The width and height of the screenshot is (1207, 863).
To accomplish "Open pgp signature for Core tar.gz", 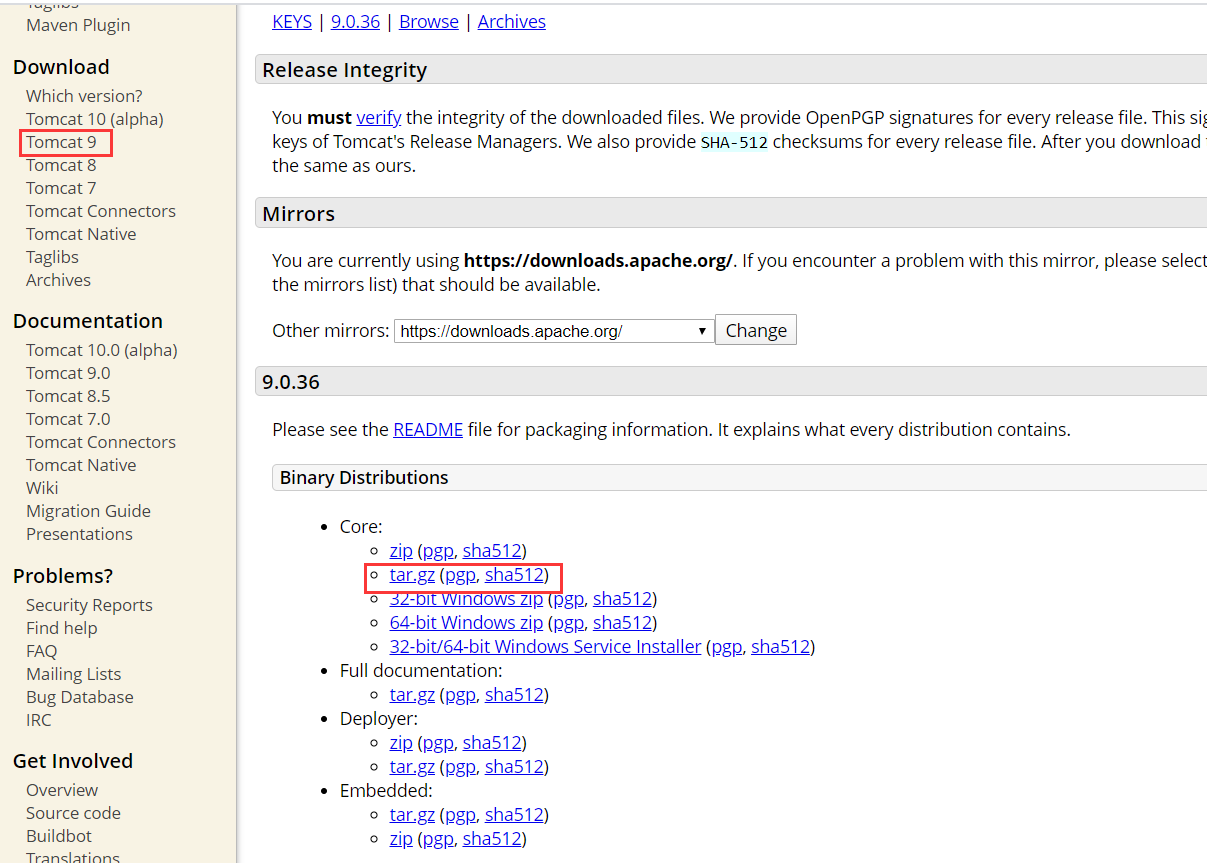I will click(460, 574).
